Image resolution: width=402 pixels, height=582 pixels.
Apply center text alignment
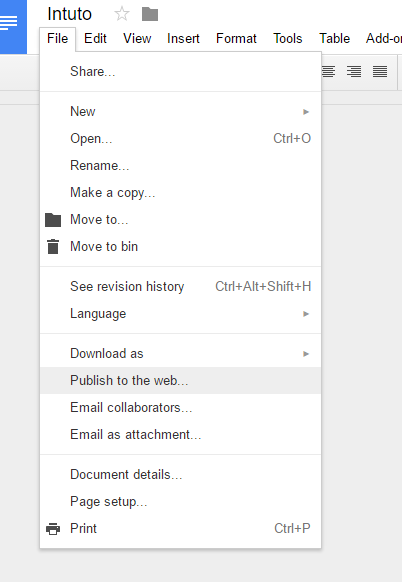tap(328, 71)
